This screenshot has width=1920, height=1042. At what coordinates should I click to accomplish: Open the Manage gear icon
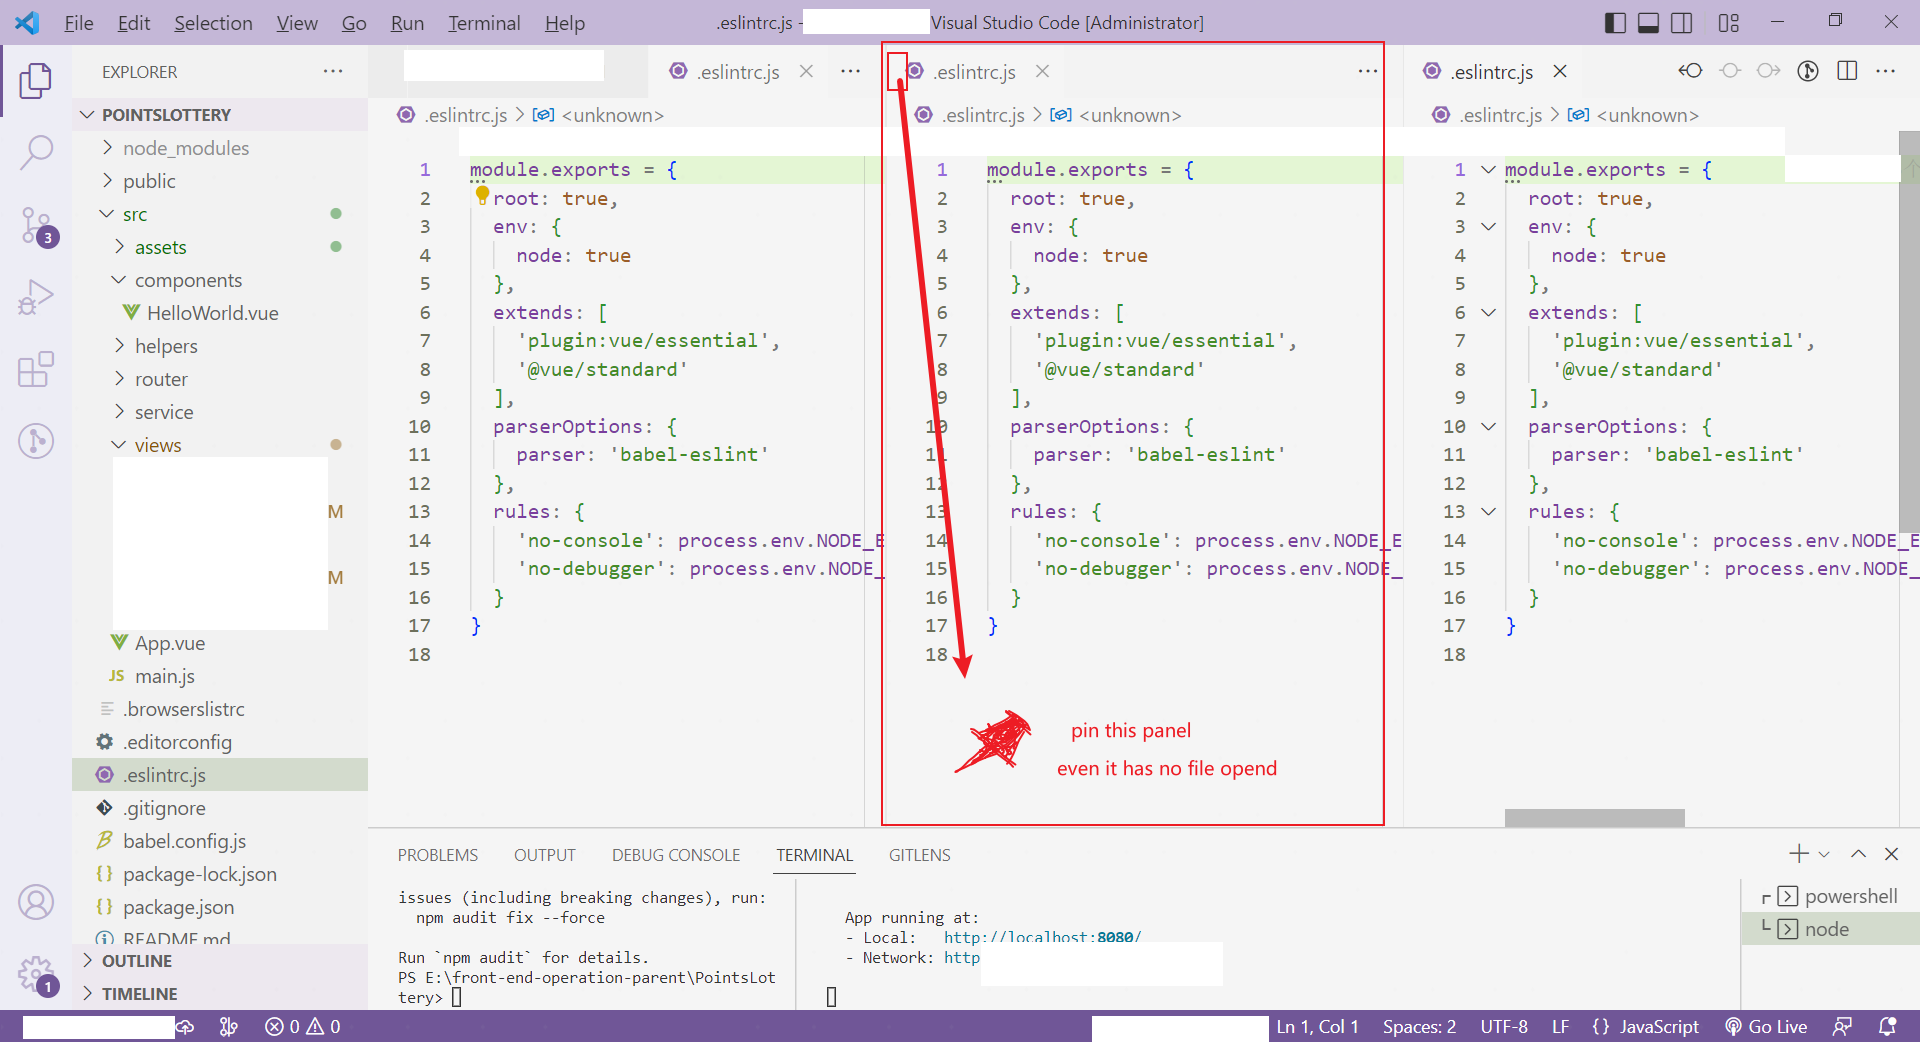[x=36, y=973]
